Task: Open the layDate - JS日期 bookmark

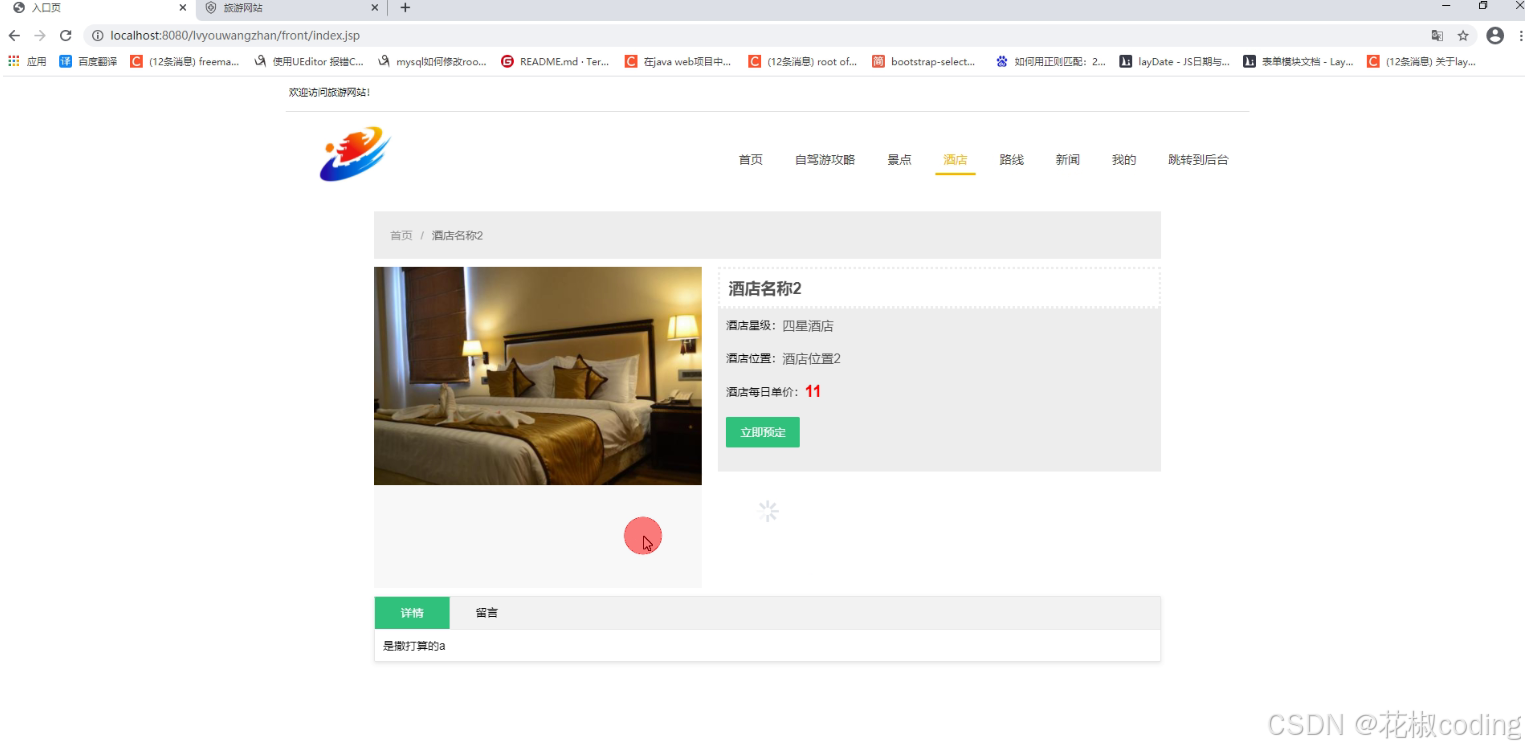Action: pos(1175,61)
